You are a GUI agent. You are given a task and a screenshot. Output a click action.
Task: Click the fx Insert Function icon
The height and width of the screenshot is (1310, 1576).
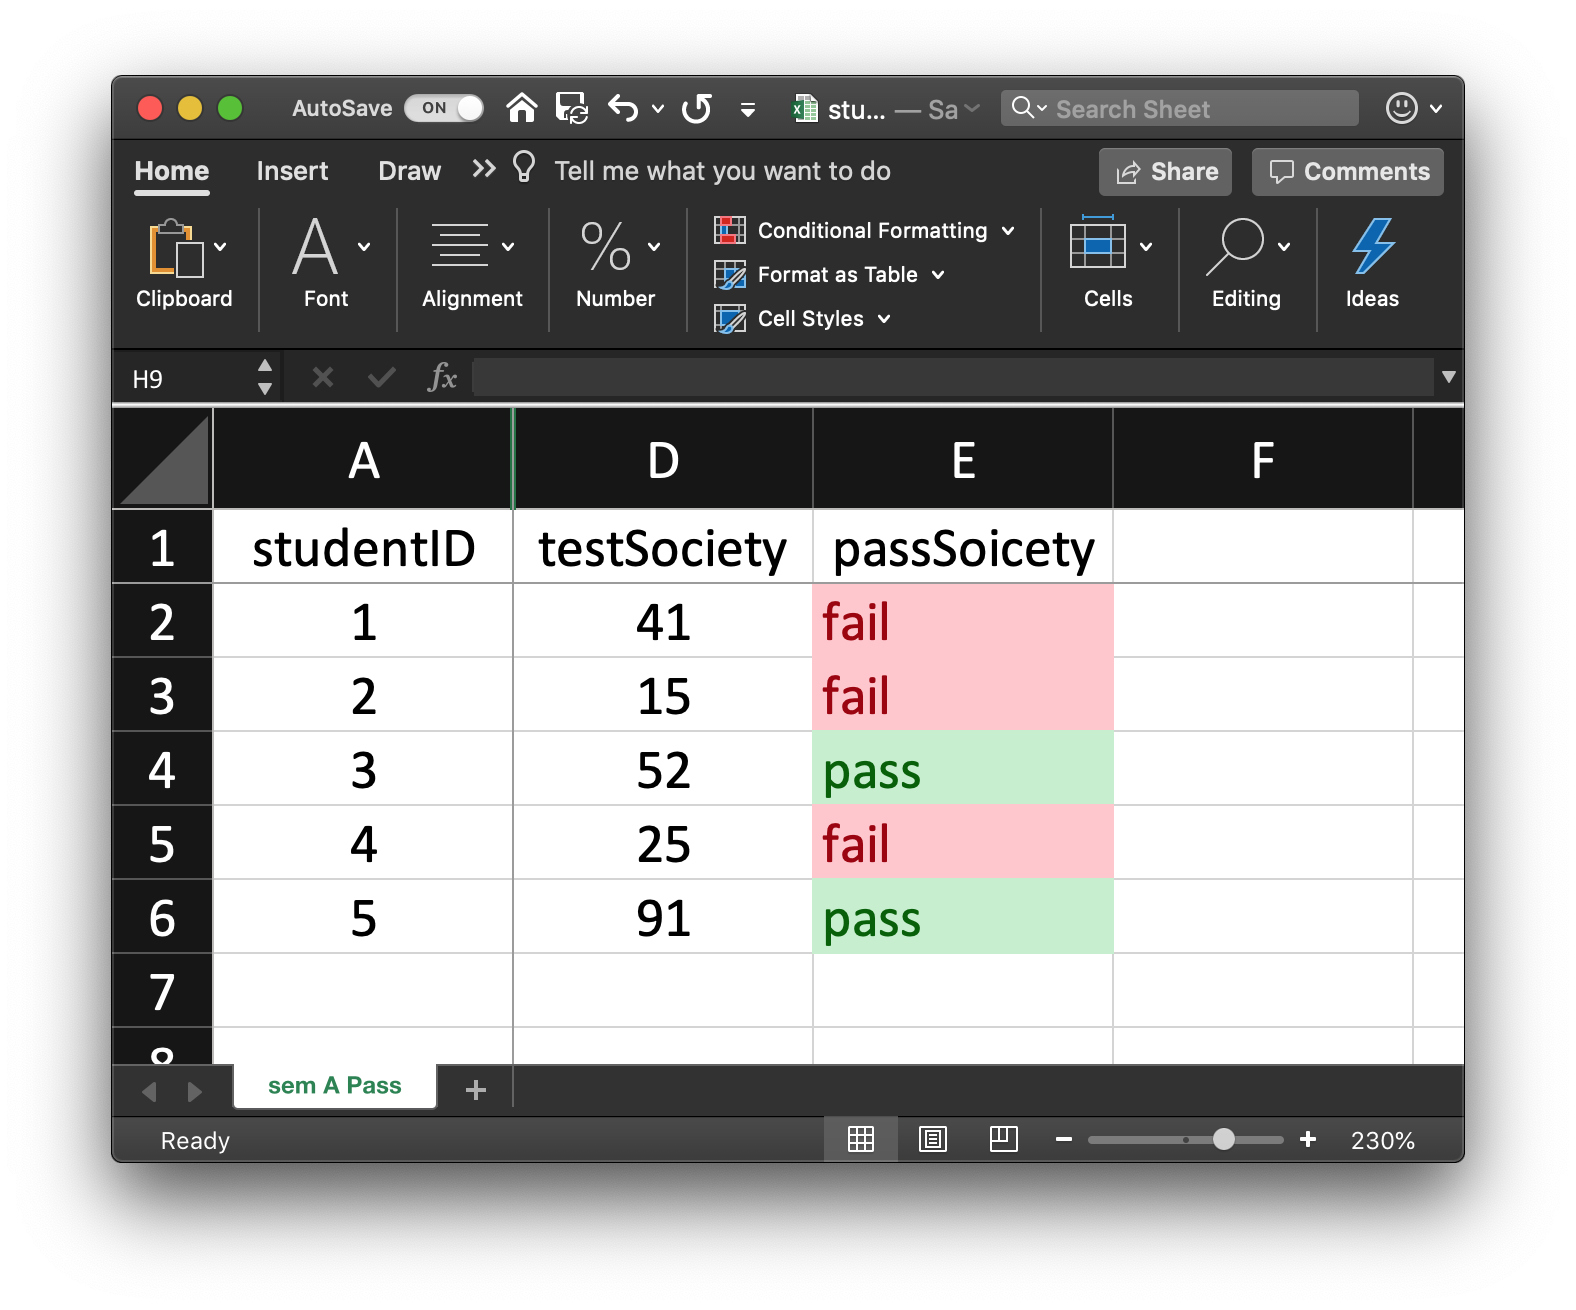coord(442,377)
